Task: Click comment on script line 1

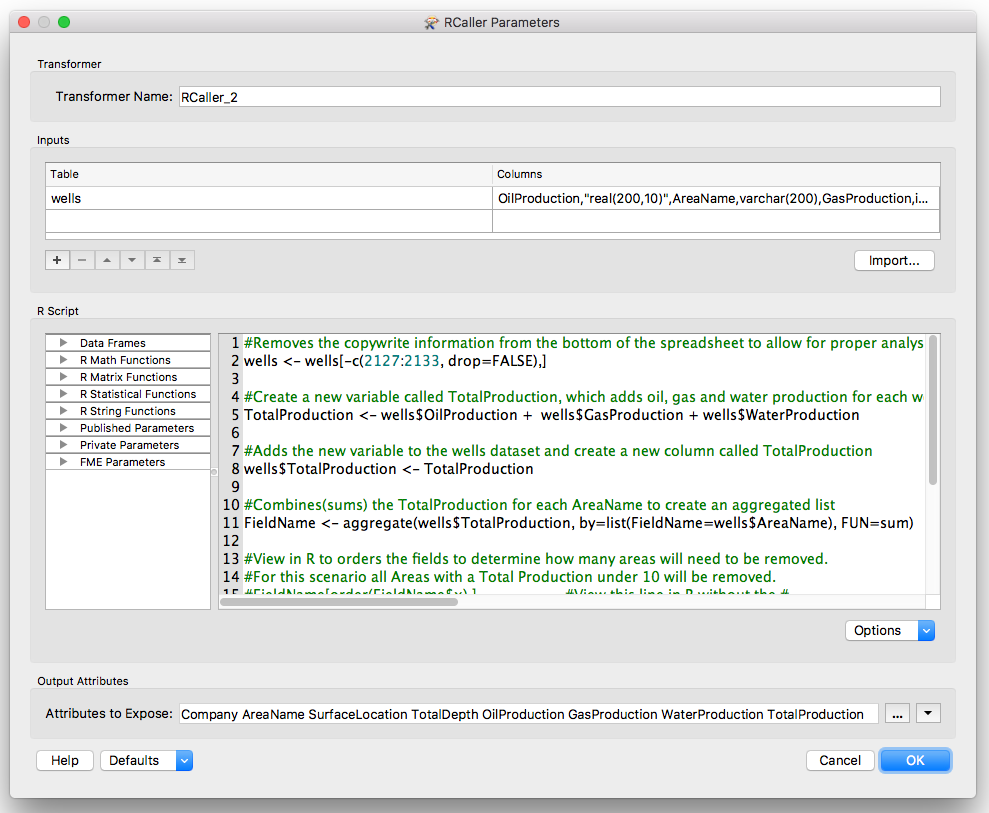Action: [583, 343]
